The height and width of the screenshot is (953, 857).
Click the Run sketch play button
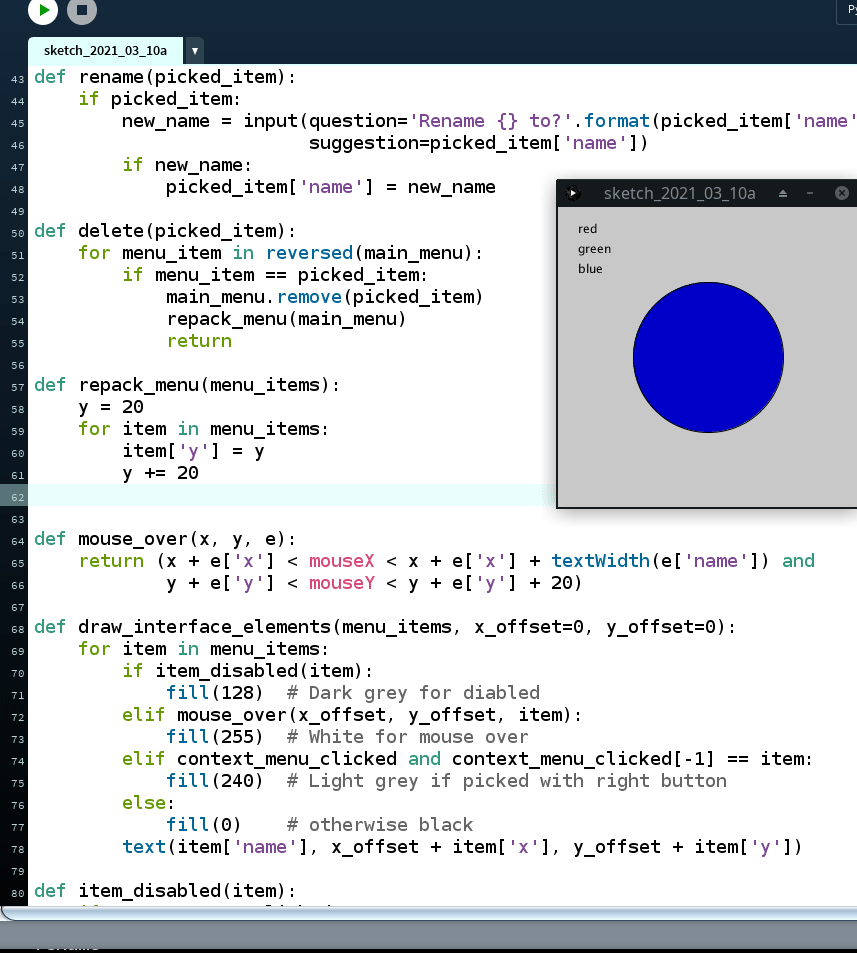click(x=43, y=10)
